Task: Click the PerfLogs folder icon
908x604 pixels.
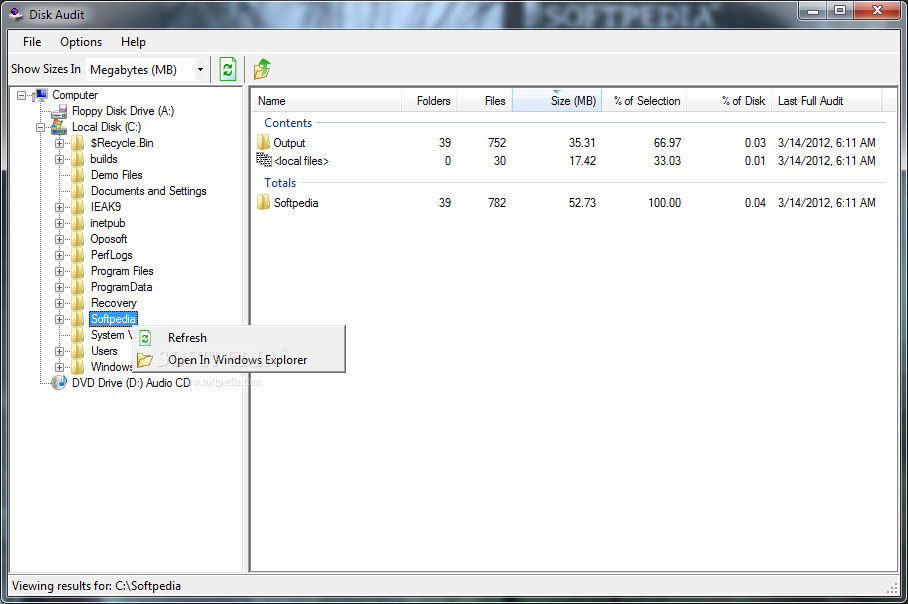Action: click(x=78, y=255)
